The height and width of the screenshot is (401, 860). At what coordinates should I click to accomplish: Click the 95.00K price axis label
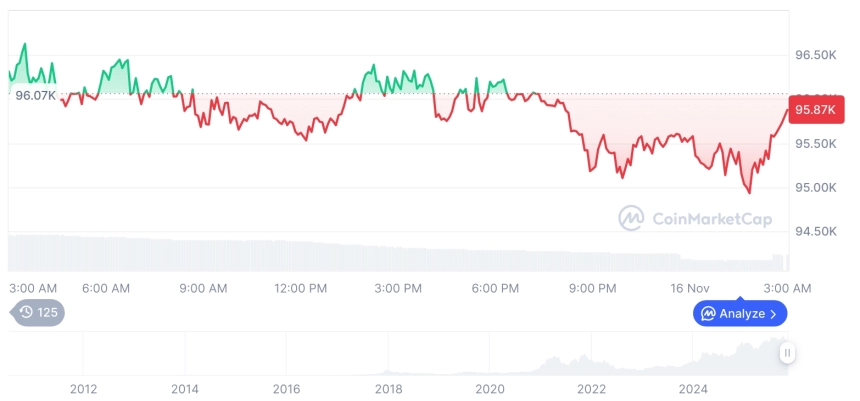click(815, 188)
